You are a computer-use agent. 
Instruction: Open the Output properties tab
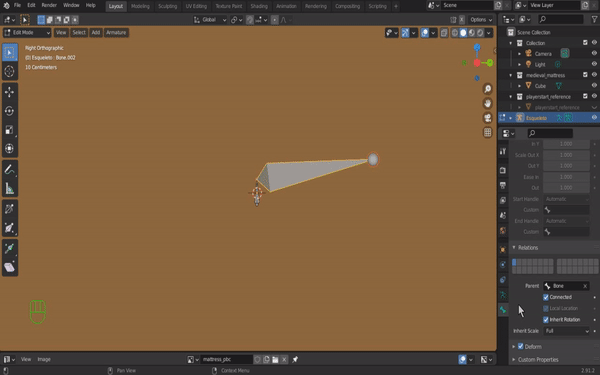503,185
